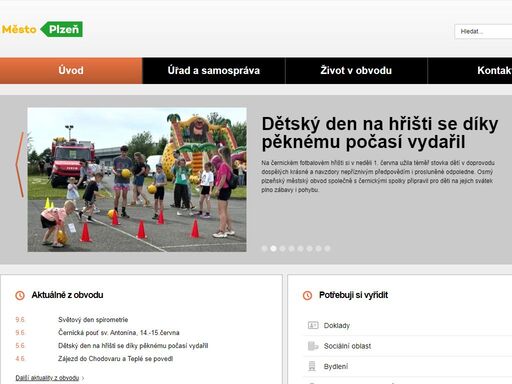Select the eighth carousel dot
512x384 pixels.
click(x=327, y=248)
